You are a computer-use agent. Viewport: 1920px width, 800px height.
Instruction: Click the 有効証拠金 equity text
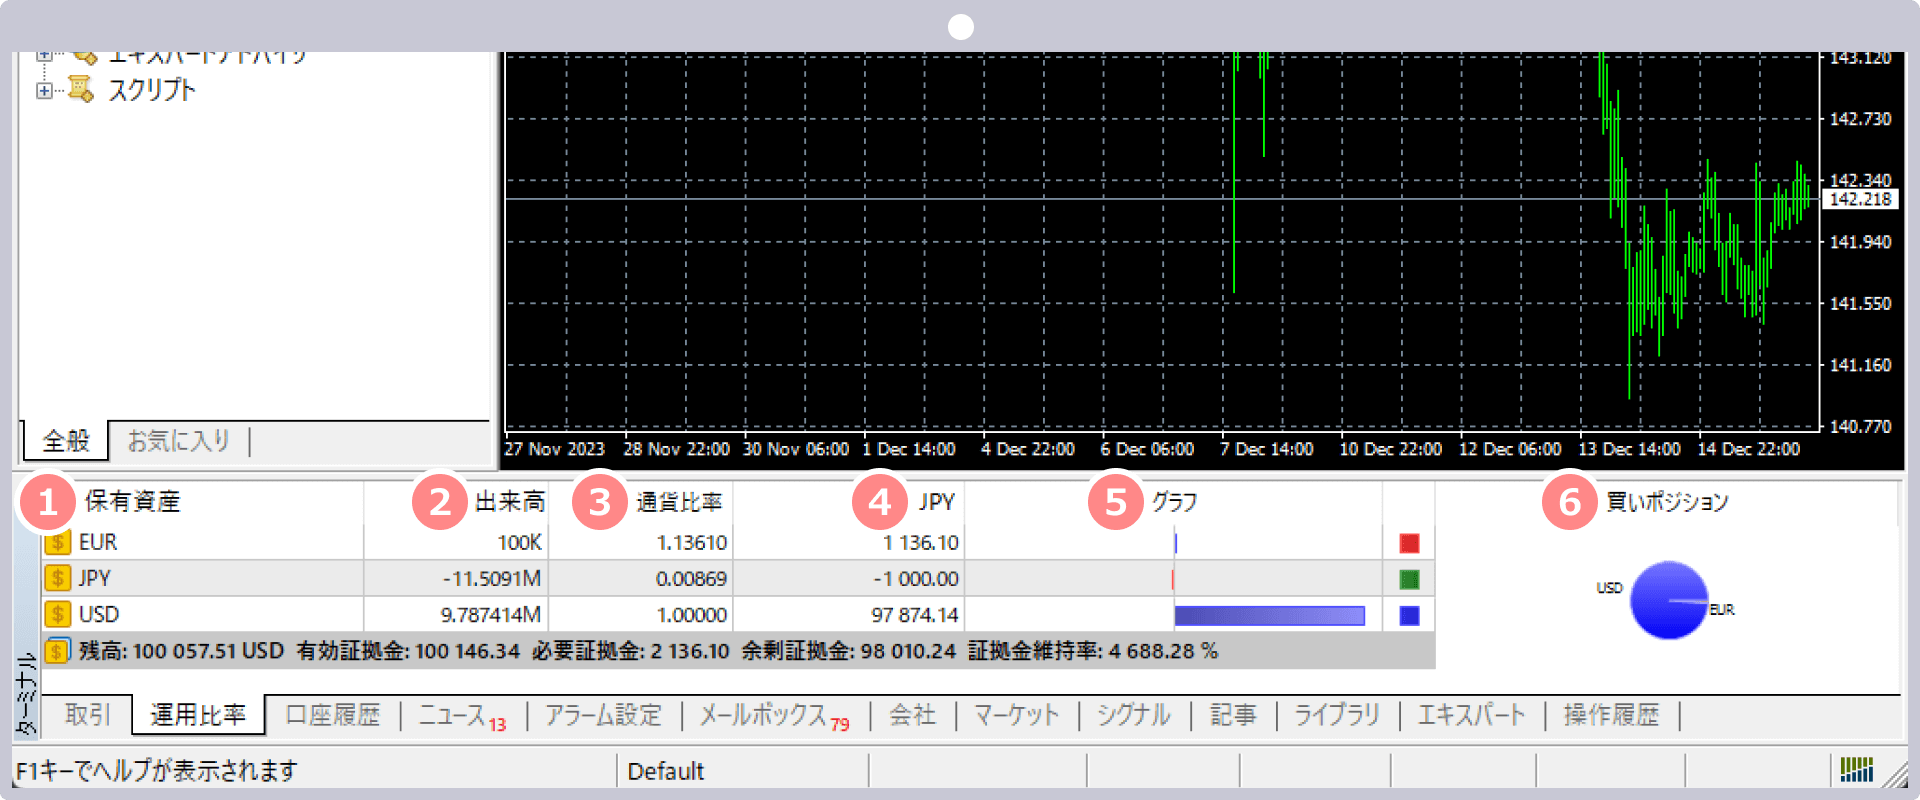(x=408, y=651)
